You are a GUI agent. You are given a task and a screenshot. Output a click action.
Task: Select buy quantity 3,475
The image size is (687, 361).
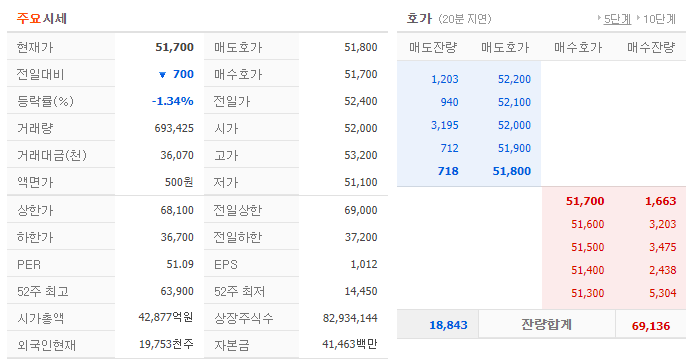click(662, 247)
